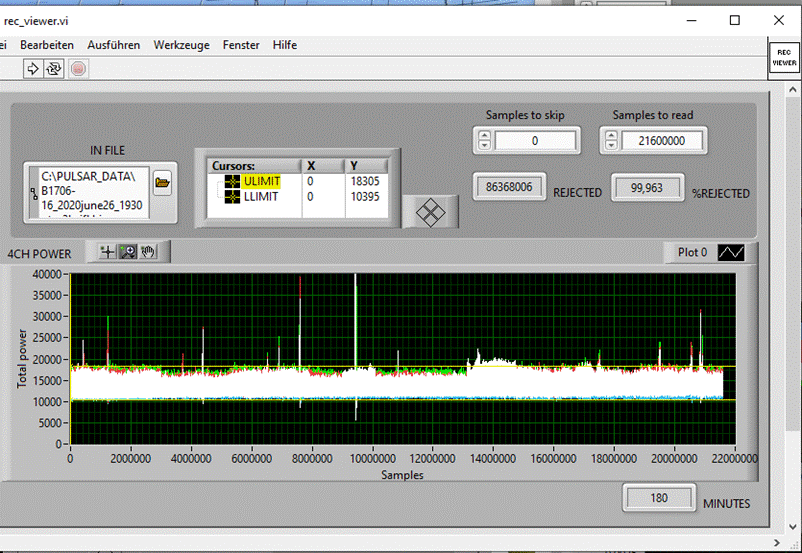Click the 40000 y-axis scale label
The image size is (802, 553).
(47, 275)
